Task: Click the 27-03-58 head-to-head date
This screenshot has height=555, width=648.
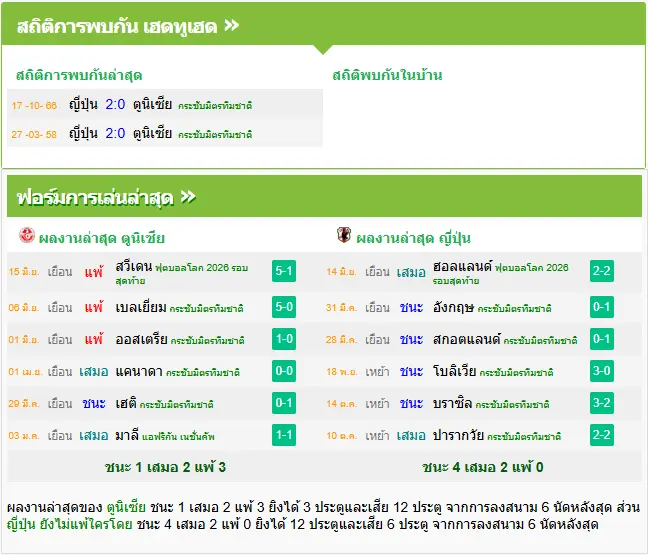Action: point(34,135)
